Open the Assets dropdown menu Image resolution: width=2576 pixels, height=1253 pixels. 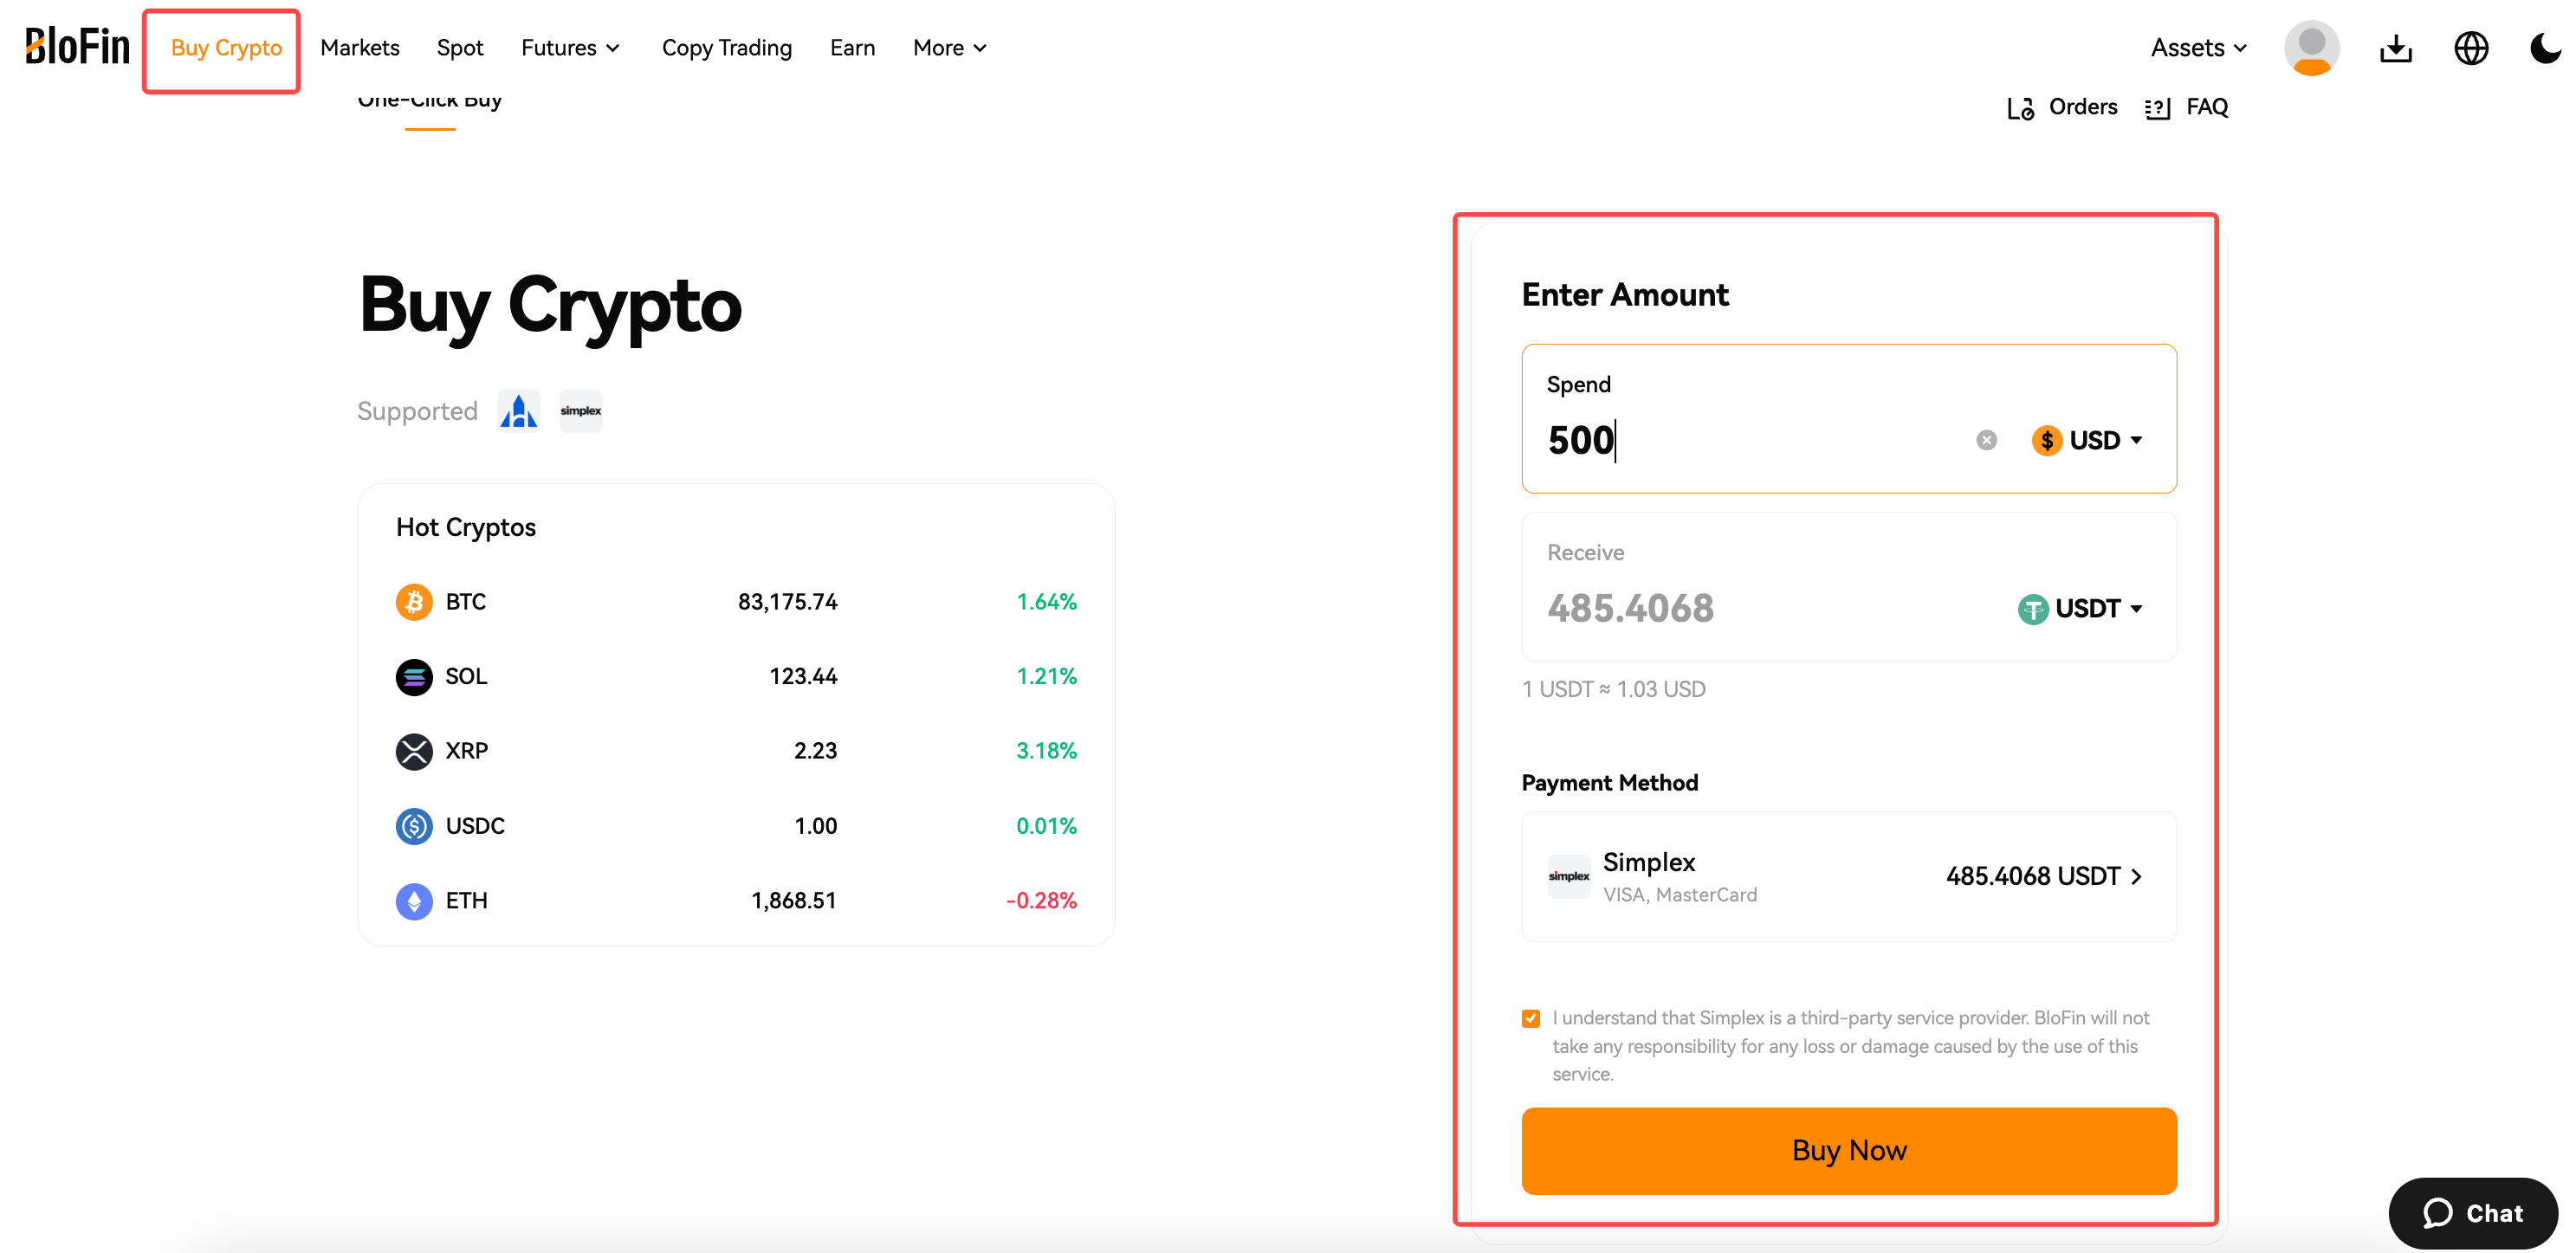point(2199,48)
